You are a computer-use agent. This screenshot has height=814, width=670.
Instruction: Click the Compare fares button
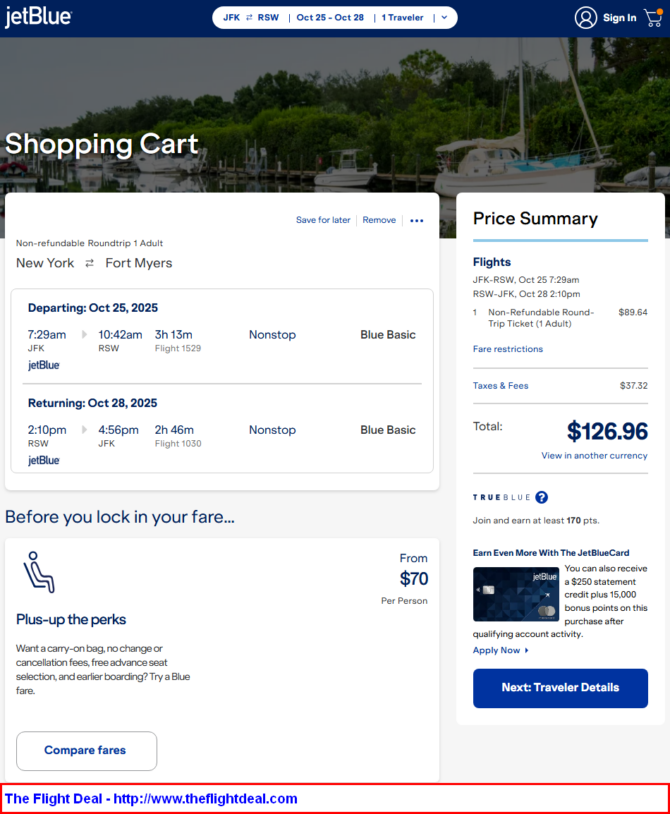click(86, 751)
